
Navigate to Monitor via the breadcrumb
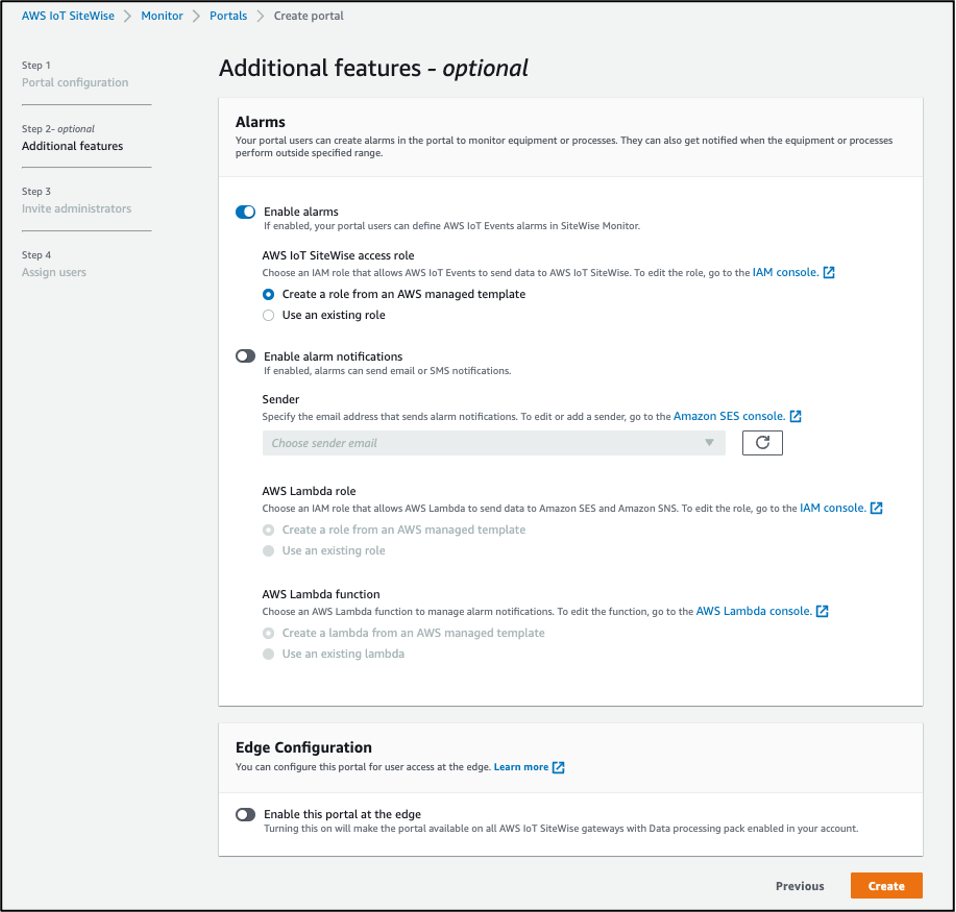[x=162, y=15]
